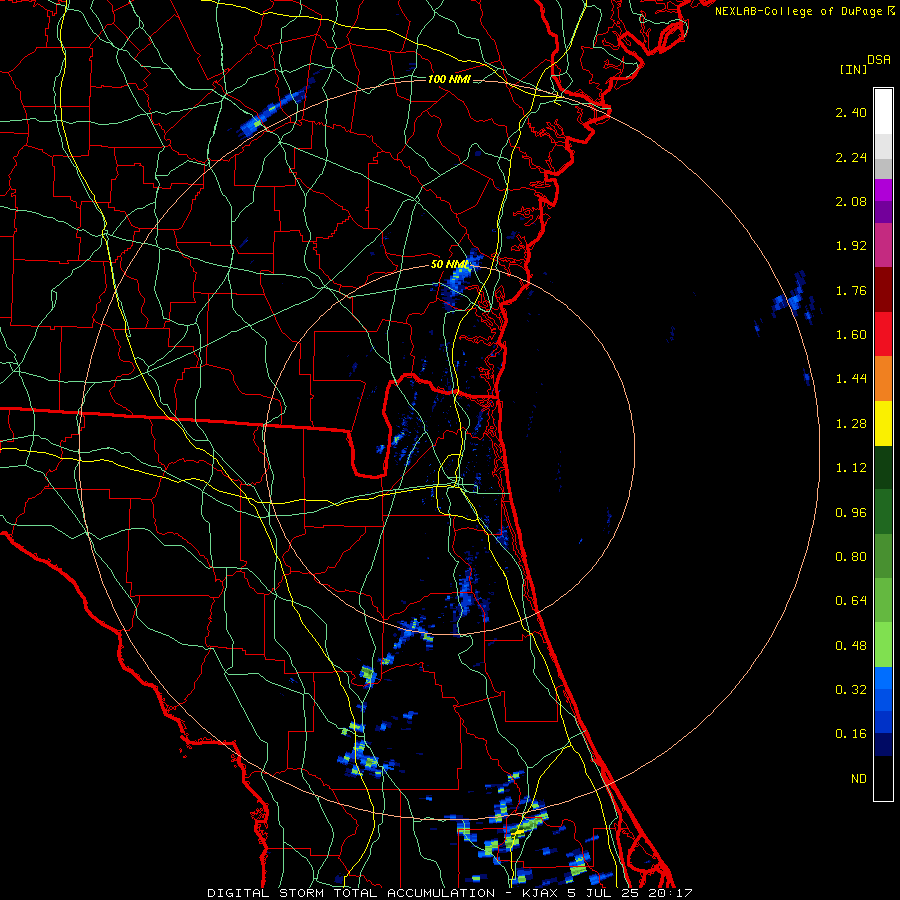Screen dimensions: 900x900
Task: Click the 100 NMI range ring label
Action: pos(449,79)
